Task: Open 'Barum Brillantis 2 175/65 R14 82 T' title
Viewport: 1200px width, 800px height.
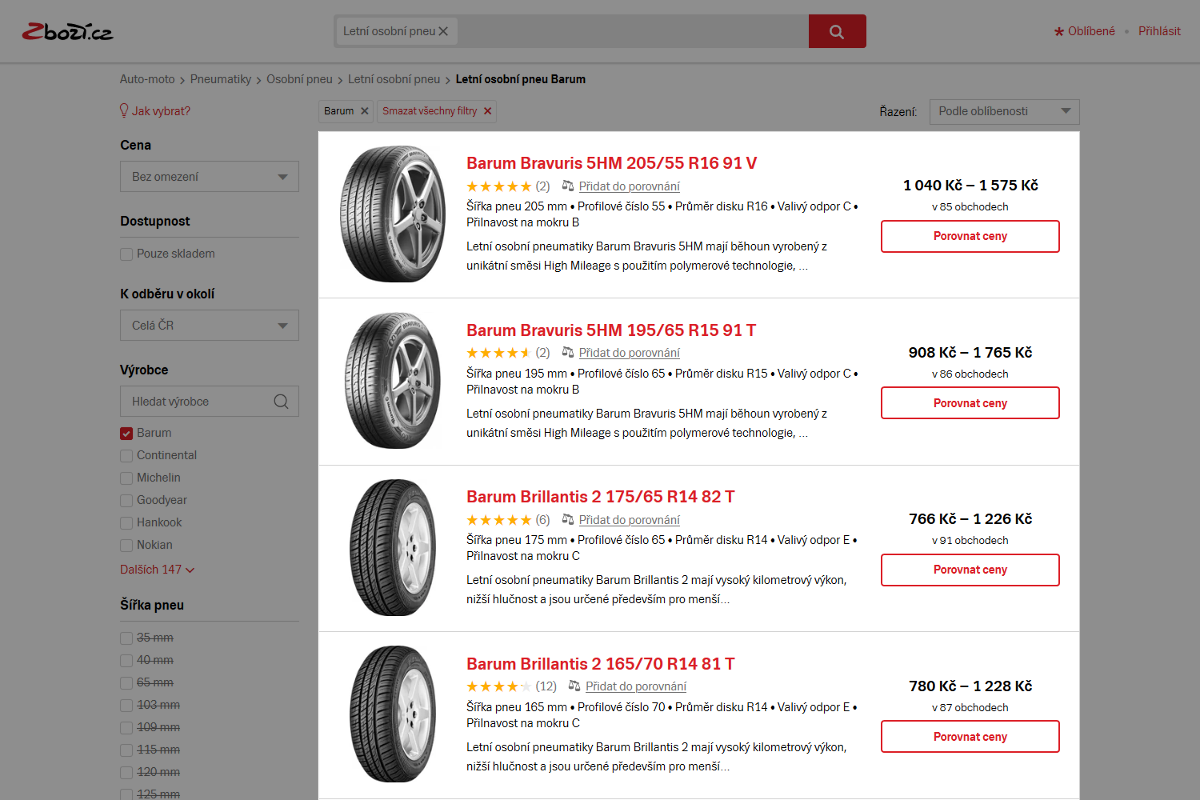Action: [601, 497]
